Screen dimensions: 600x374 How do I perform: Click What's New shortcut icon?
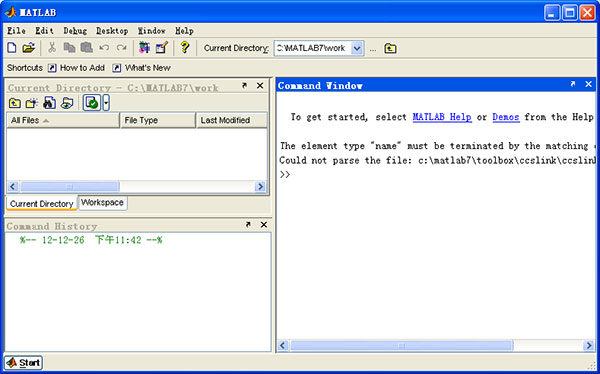pyautogui.click(x=117, y=68)
